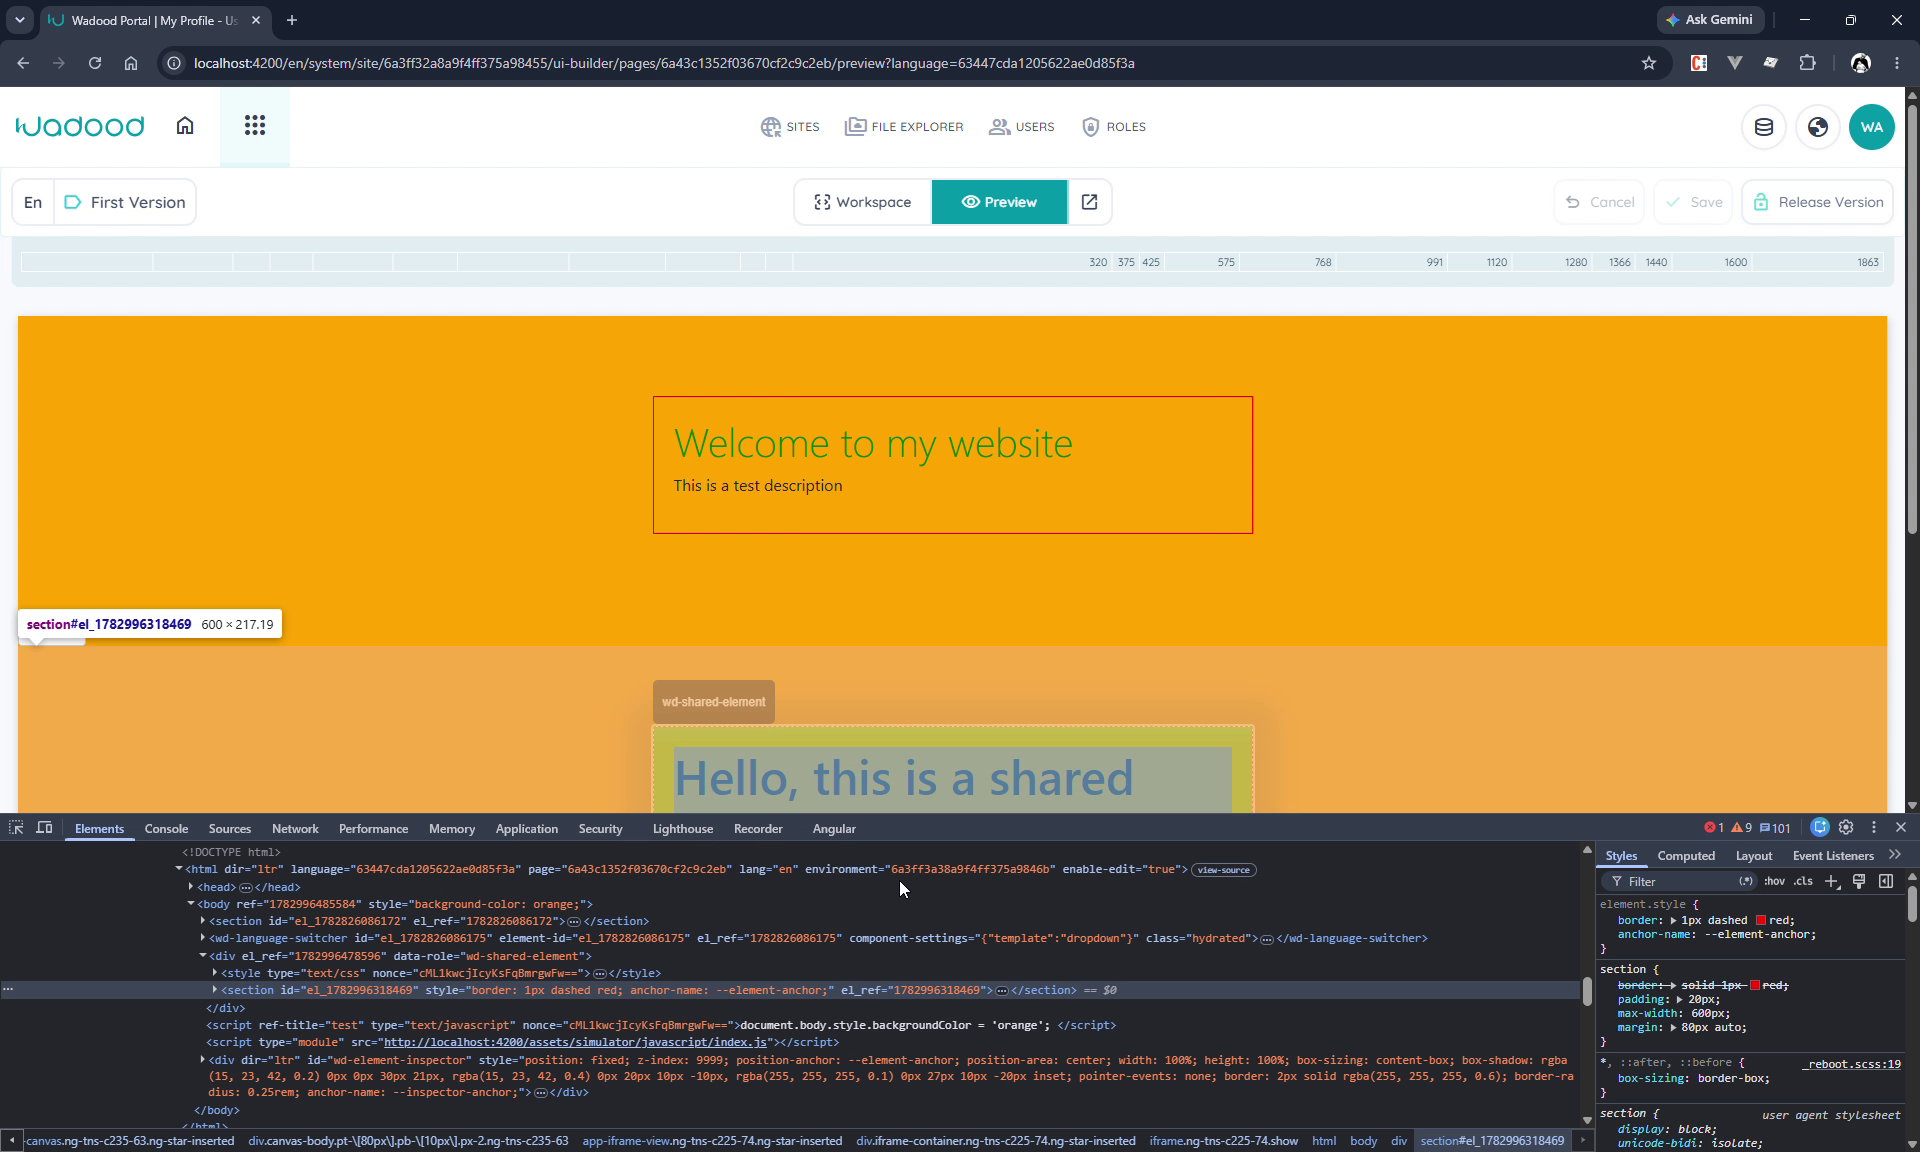Expand wd-language-switcher element

tap(203, 937)
